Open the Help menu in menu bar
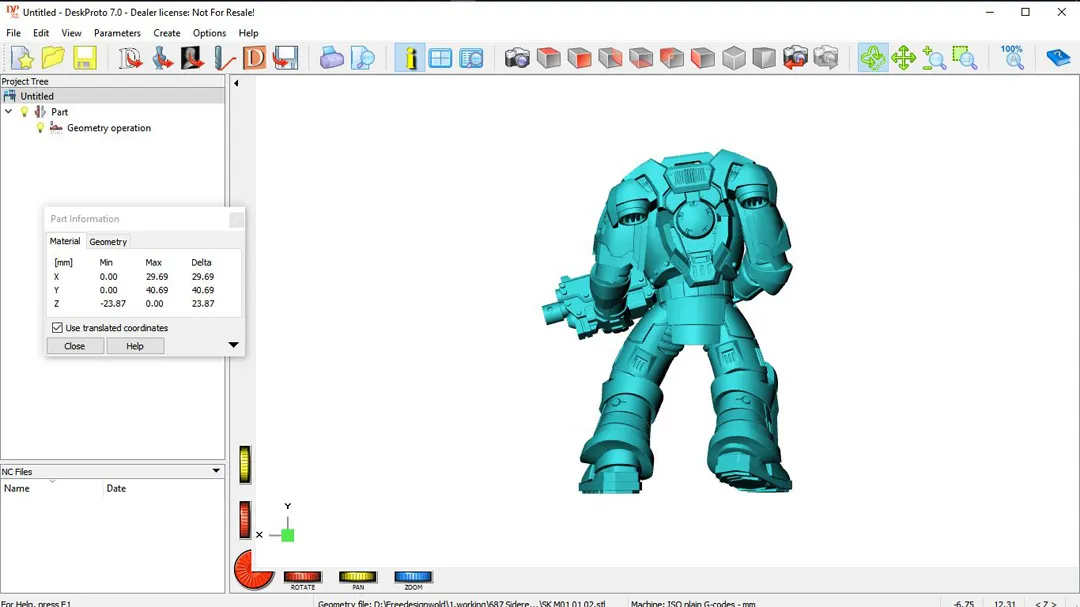 pyautogui.click(x=249, y=33)
